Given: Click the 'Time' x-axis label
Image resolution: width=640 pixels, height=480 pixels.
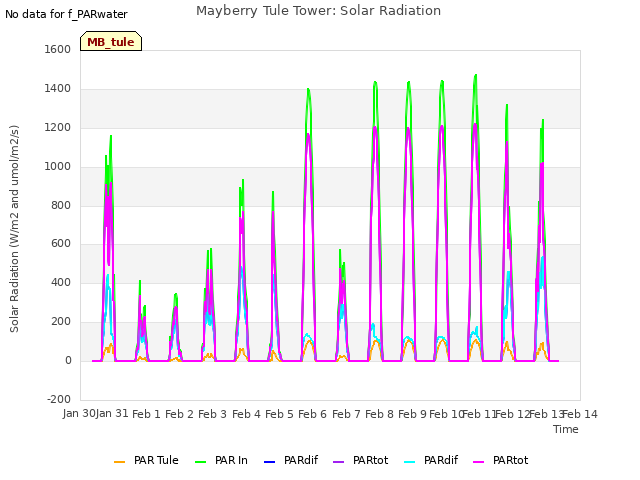Looking at the screenshot, I should coord(566,429).
